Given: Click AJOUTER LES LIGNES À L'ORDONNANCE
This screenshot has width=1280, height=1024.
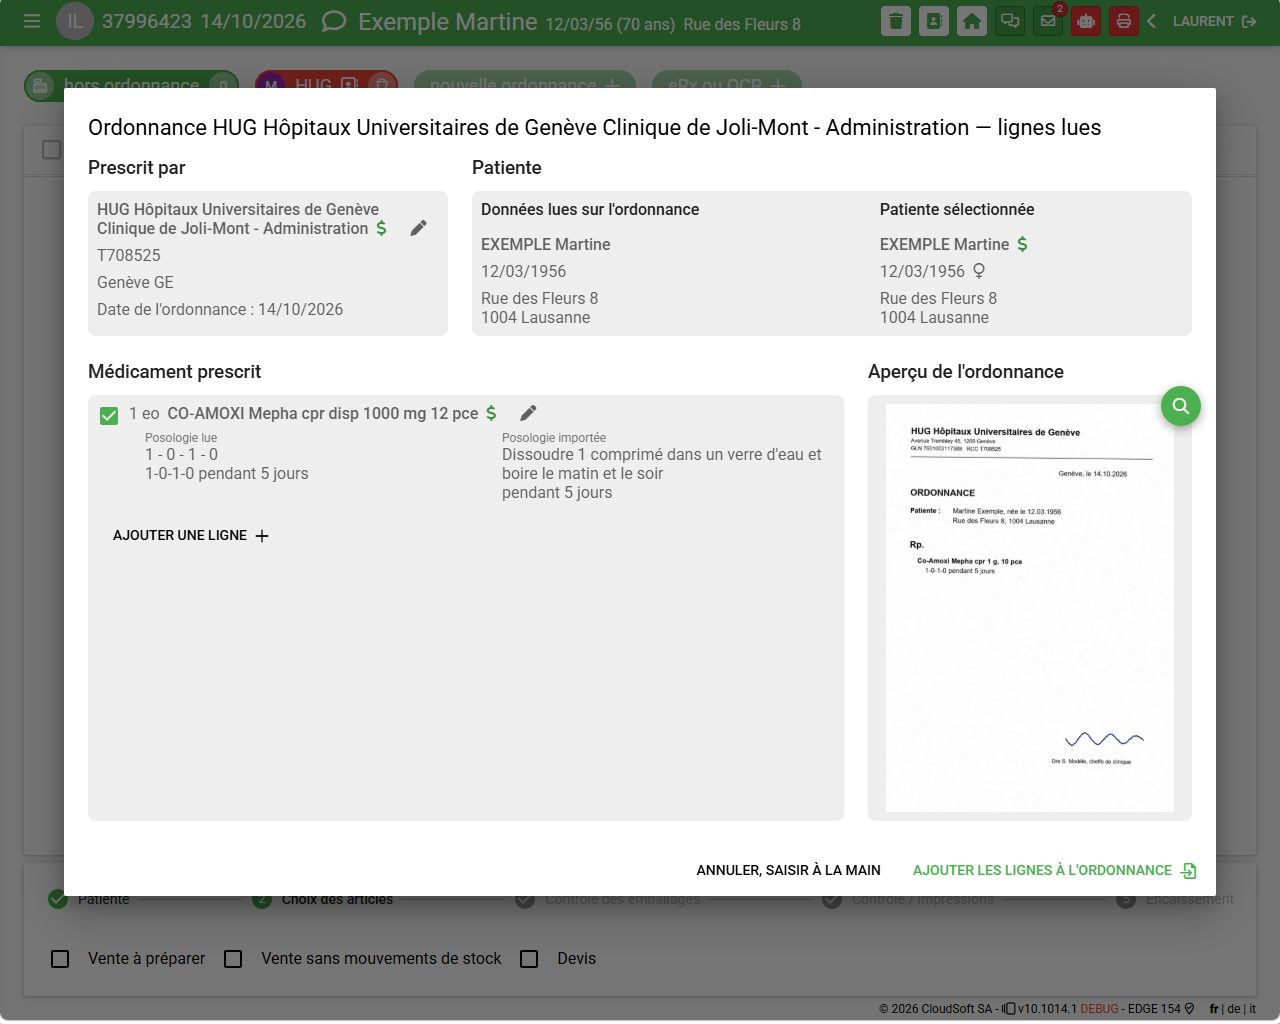Looking at the screenshot, I should (1054, 871).
